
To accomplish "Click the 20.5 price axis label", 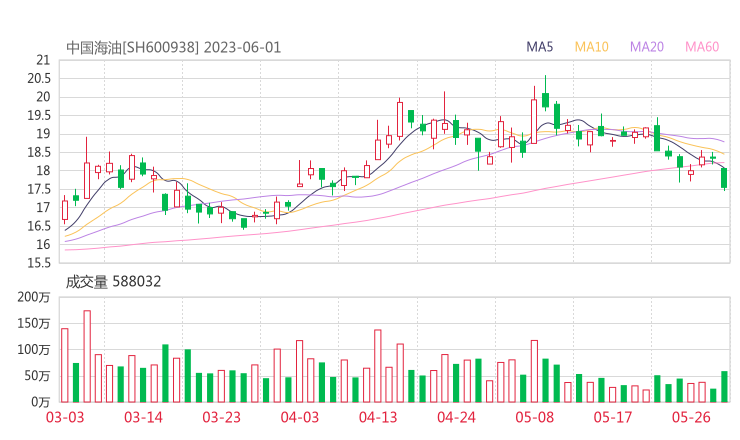I will [39, 78].
